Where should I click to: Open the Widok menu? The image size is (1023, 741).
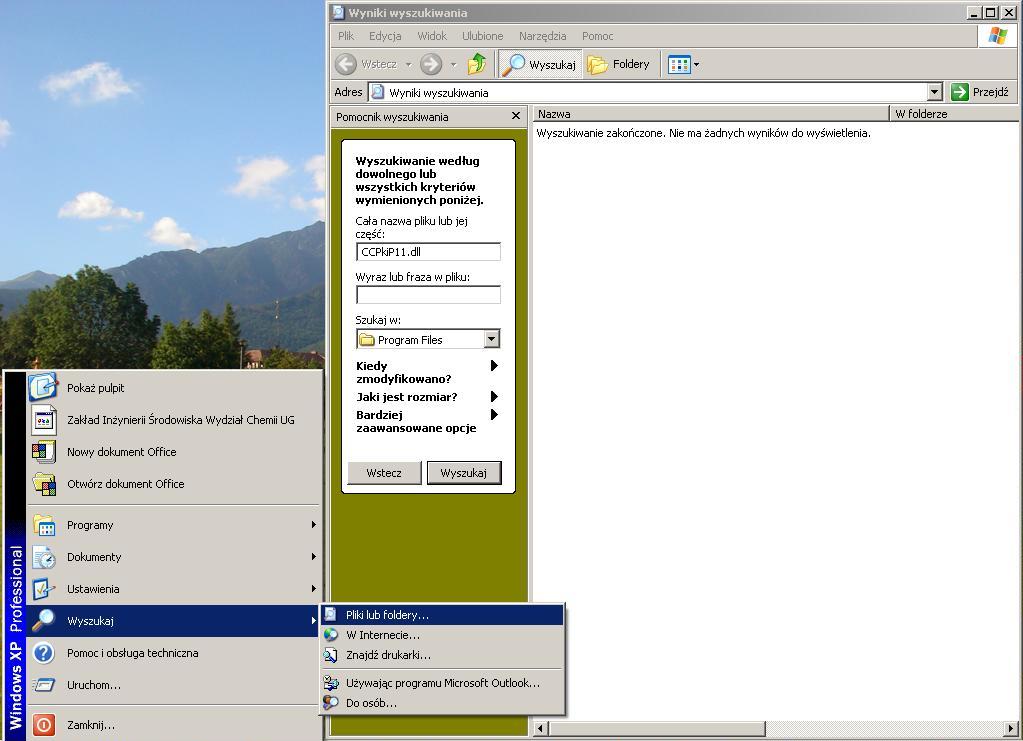coord(432,36)
